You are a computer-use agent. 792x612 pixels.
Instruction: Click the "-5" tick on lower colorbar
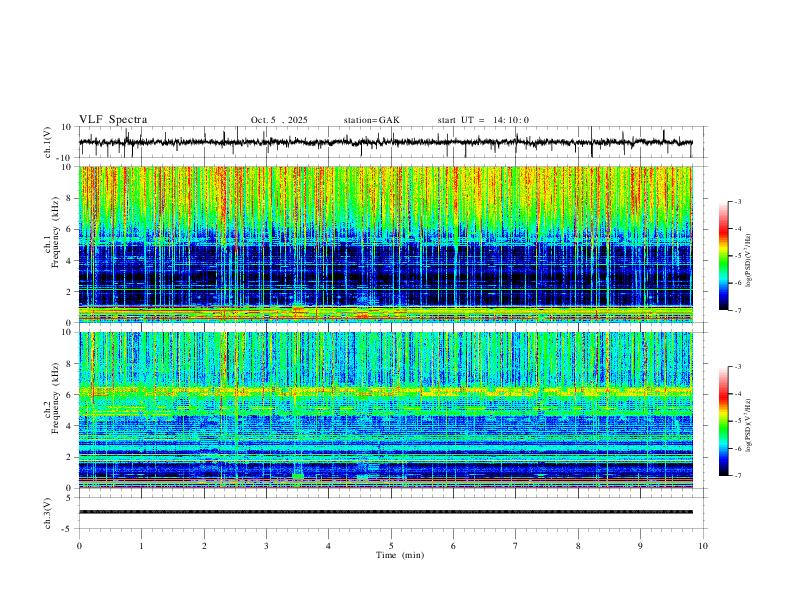737,421
